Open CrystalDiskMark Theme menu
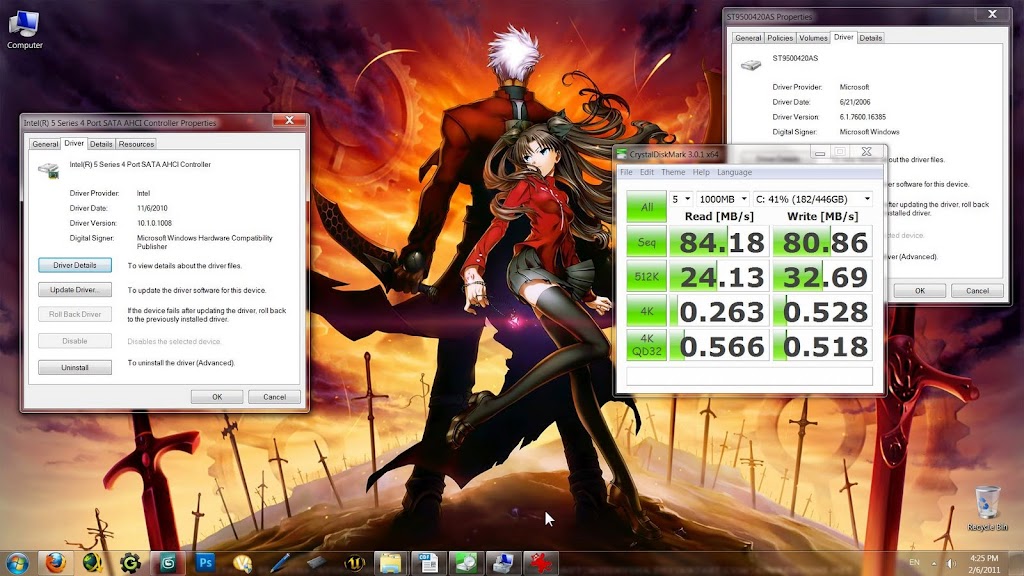Viewport: 1024px width, 576px height. [x=673, y=172]
